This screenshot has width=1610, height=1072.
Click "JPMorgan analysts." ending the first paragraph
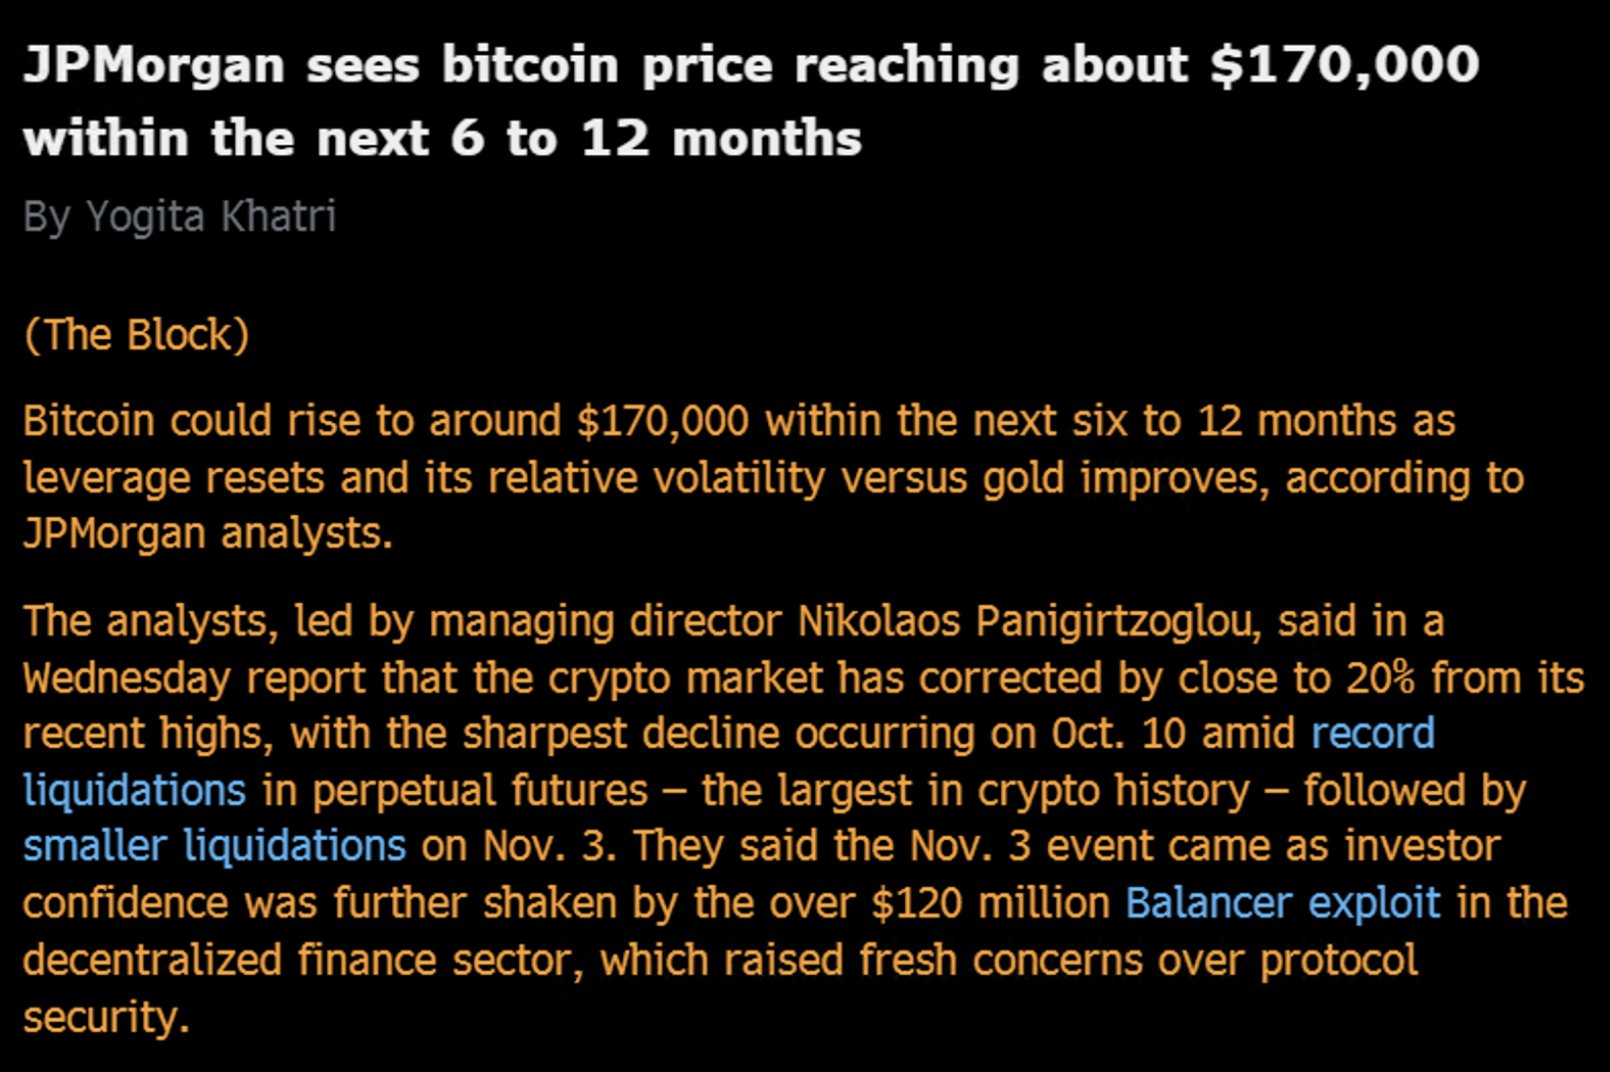click(x=207, y=533)
